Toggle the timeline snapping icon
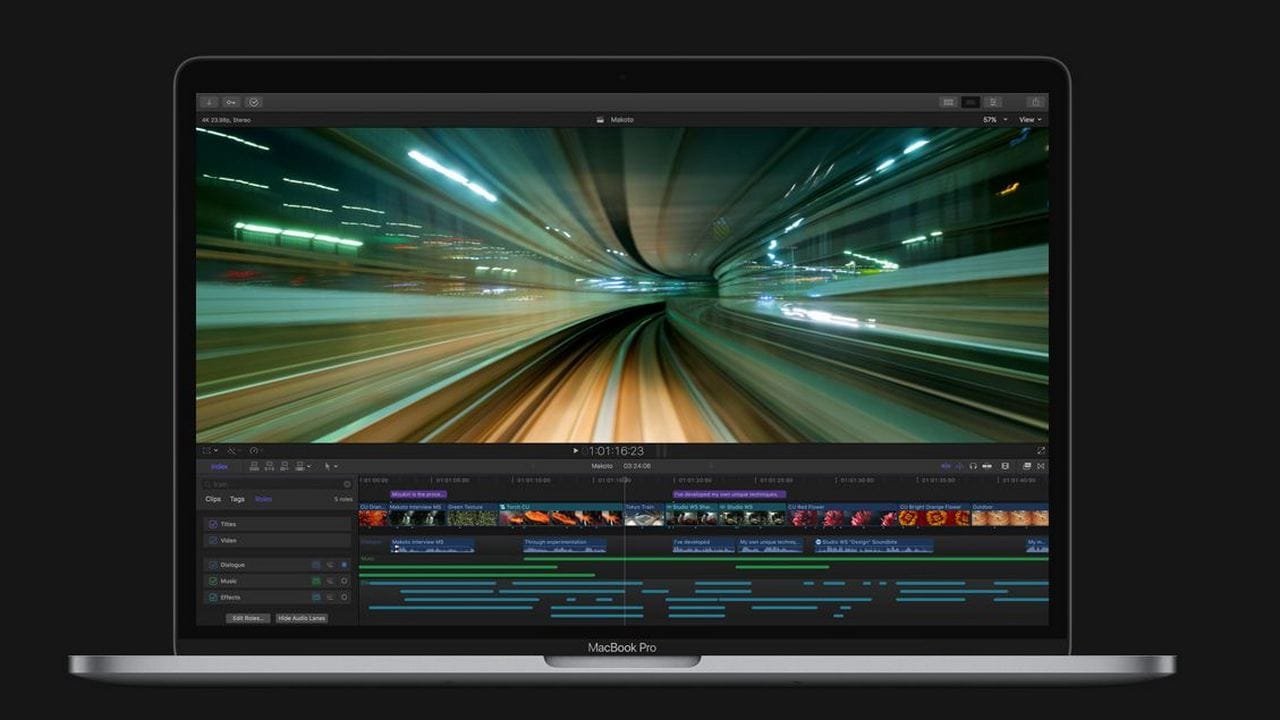 pyautogui.click(x=988, y=466)
